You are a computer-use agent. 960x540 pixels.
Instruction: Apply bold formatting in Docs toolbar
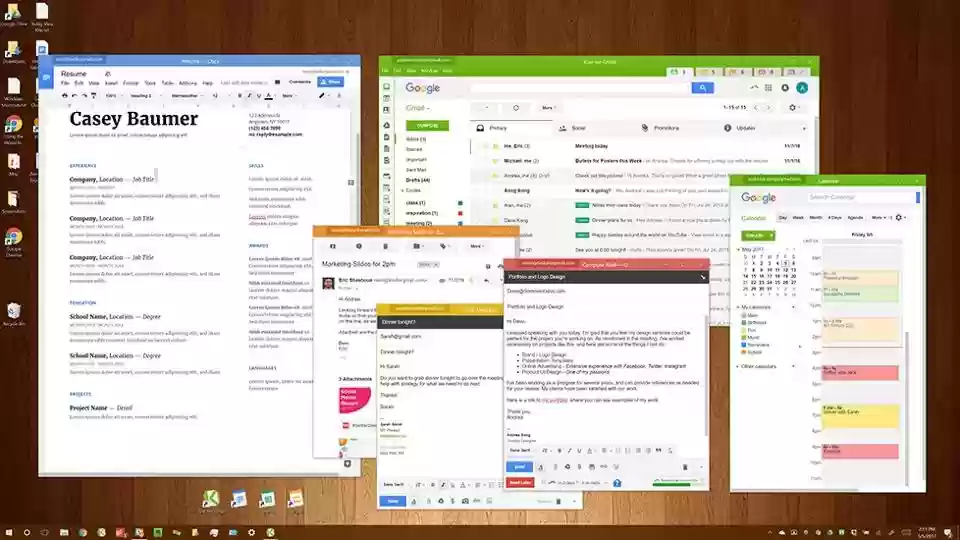(239, 96)
